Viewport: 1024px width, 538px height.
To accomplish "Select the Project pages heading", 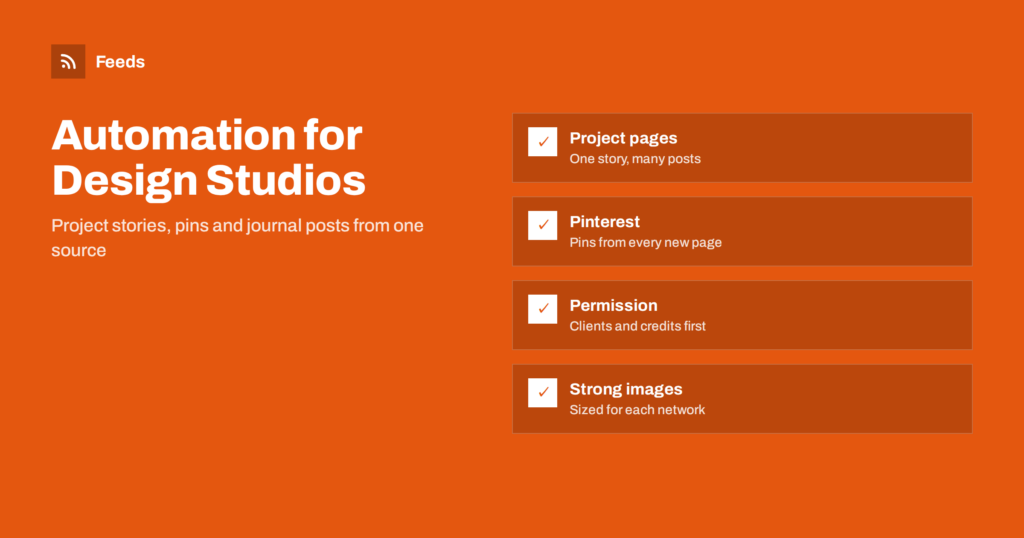I will tap(623, 138).
